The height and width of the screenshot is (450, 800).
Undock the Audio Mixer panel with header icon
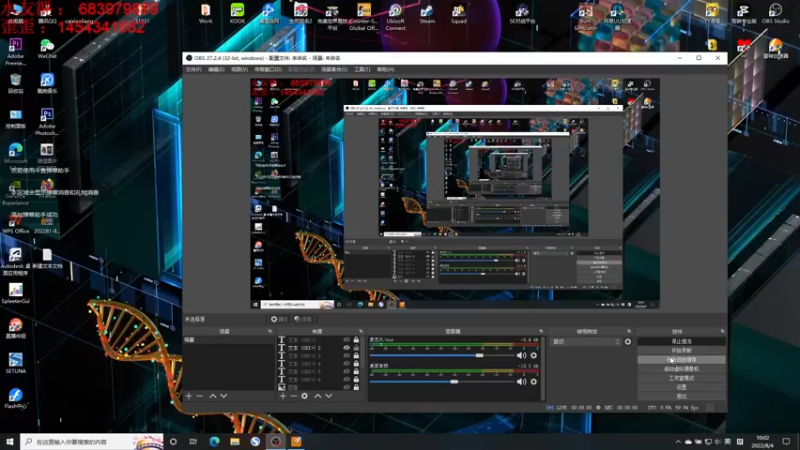click(541, 331)
